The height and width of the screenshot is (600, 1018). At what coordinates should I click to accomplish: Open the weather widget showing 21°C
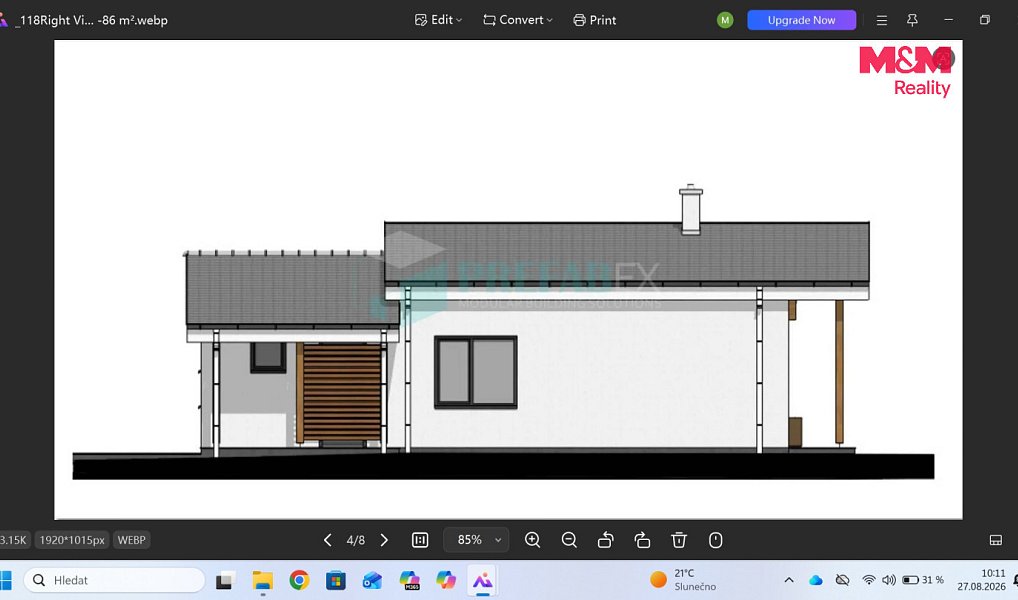tap(682, 580)
